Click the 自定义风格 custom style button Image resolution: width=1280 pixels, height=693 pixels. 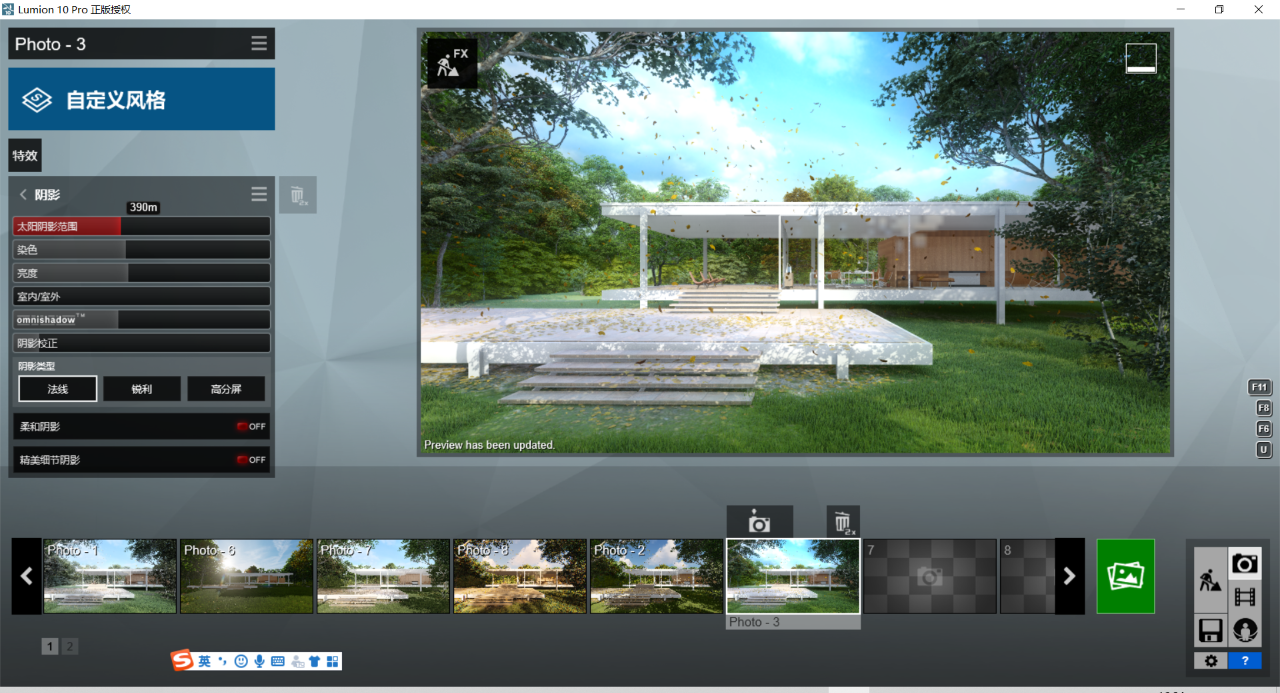point(142,99)
